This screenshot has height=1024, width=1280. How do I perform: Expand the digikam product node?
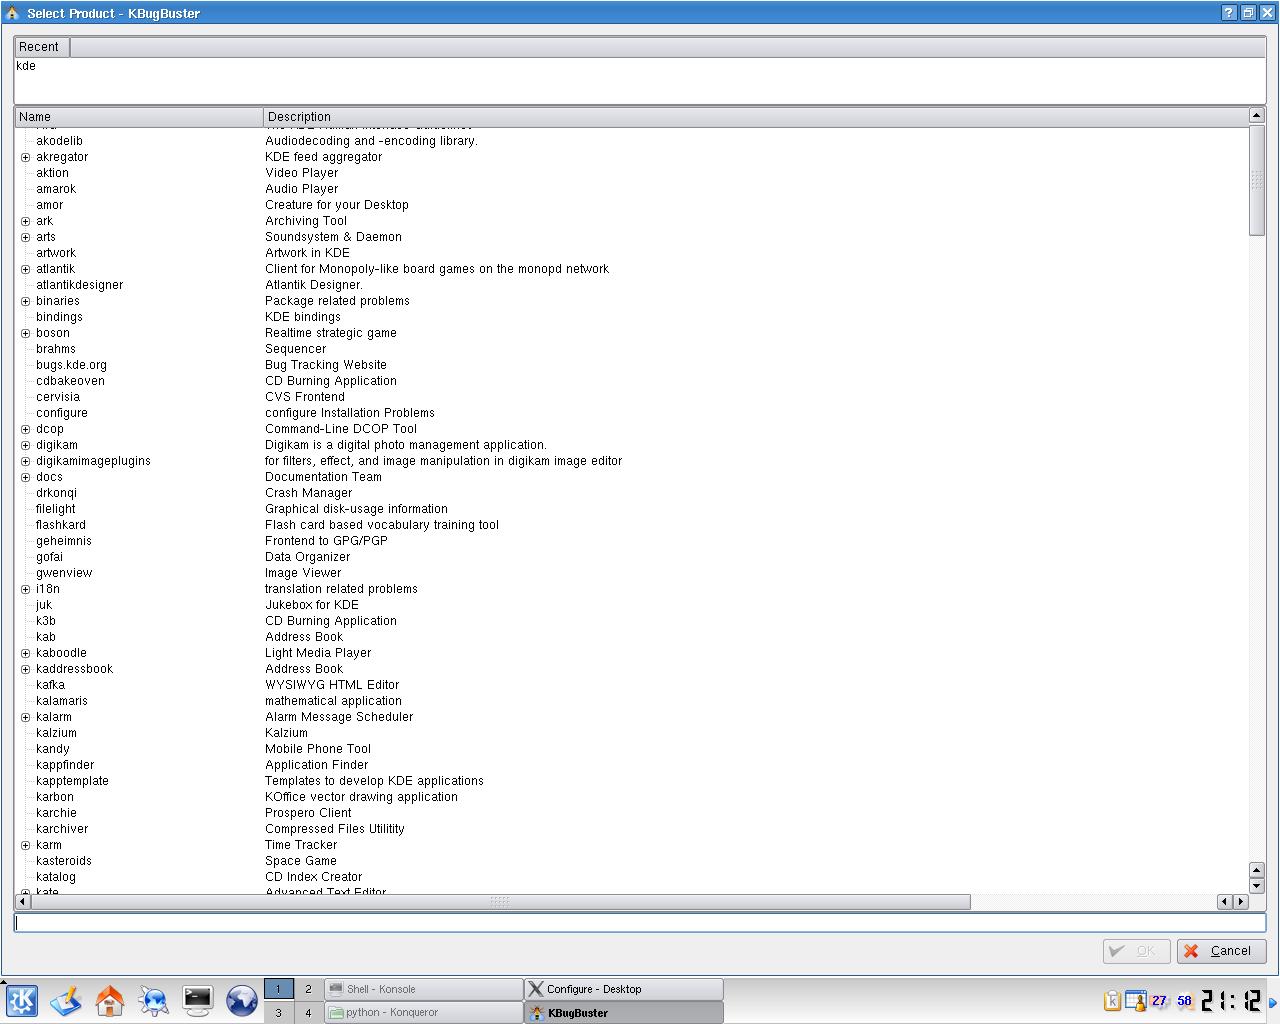tap(26, 445)
